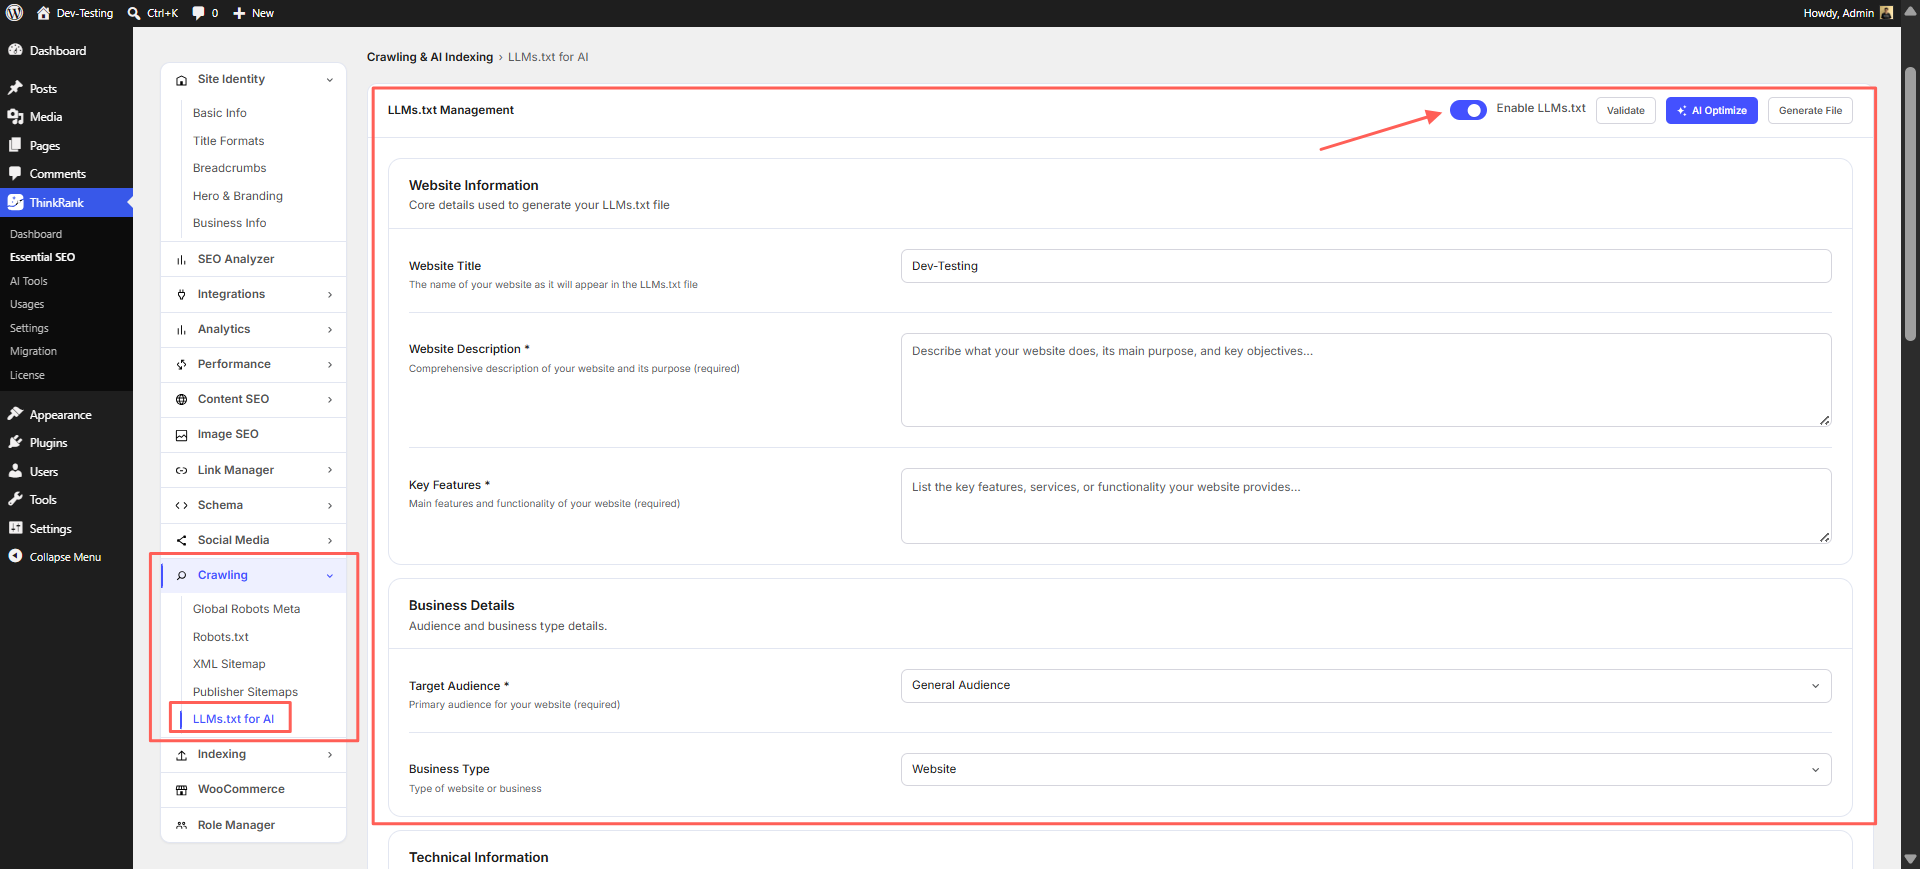
Task: Click the ThinkRank plugin icon
Action: coord(15,202)
